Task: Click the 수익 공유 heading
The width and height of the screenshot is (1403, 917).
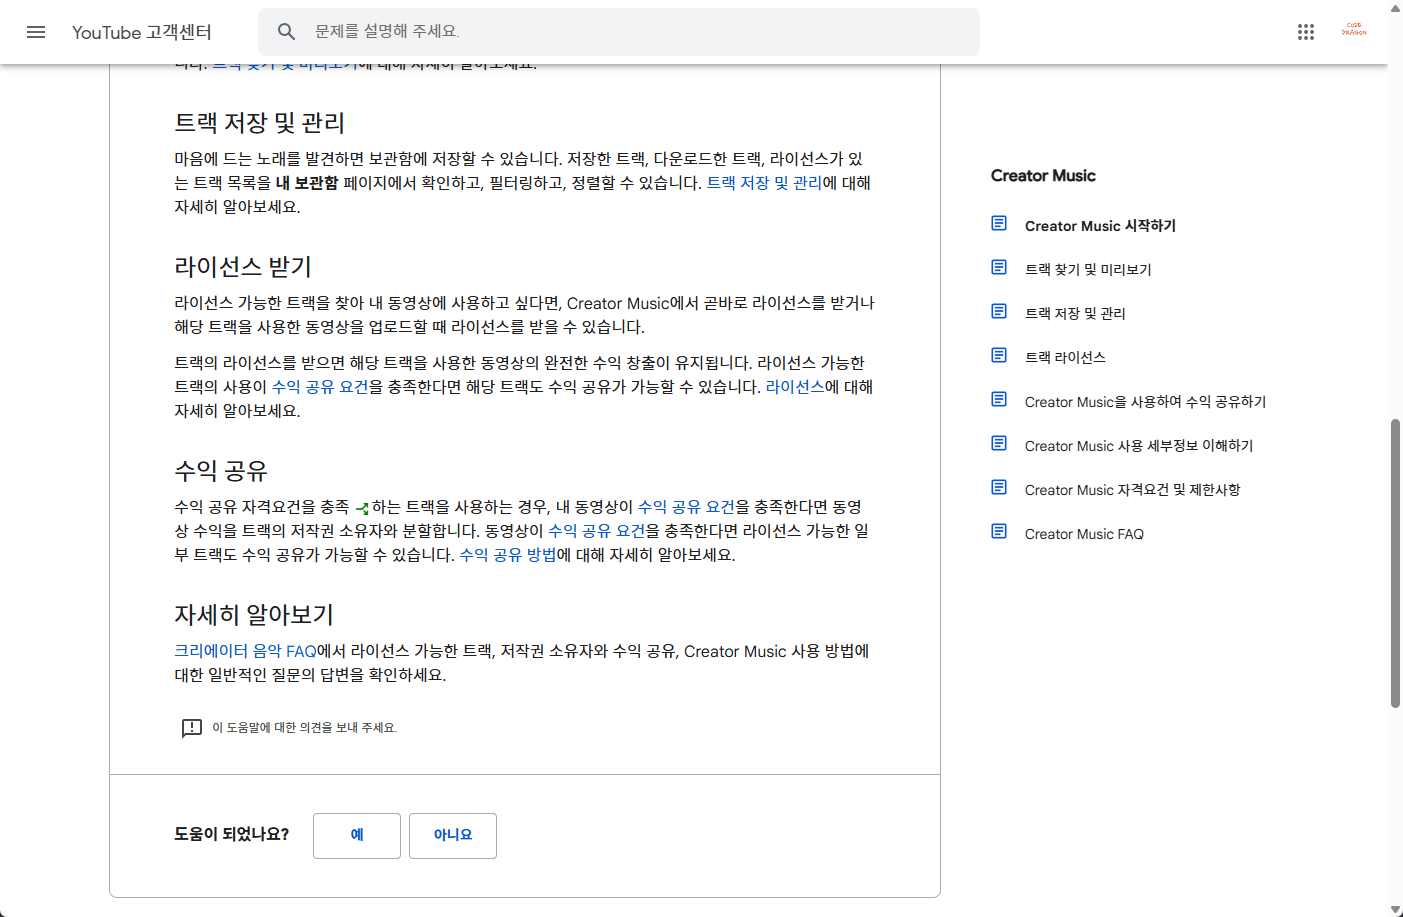Action: tap(221, 471)
